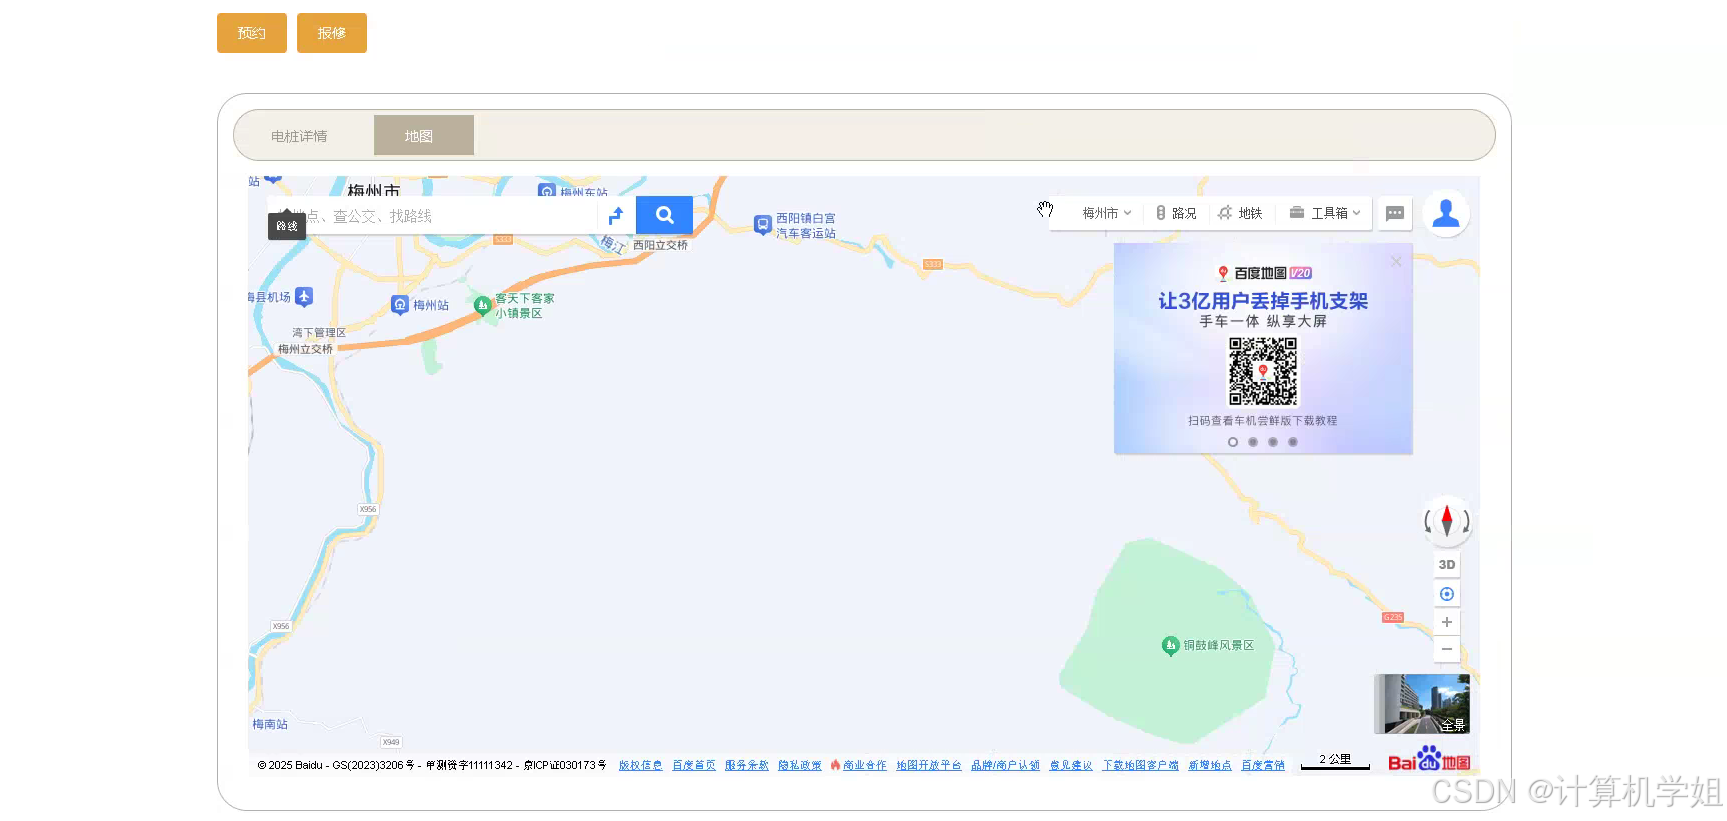Select the first carousel dot in the ad

(x=1233, y=442)
